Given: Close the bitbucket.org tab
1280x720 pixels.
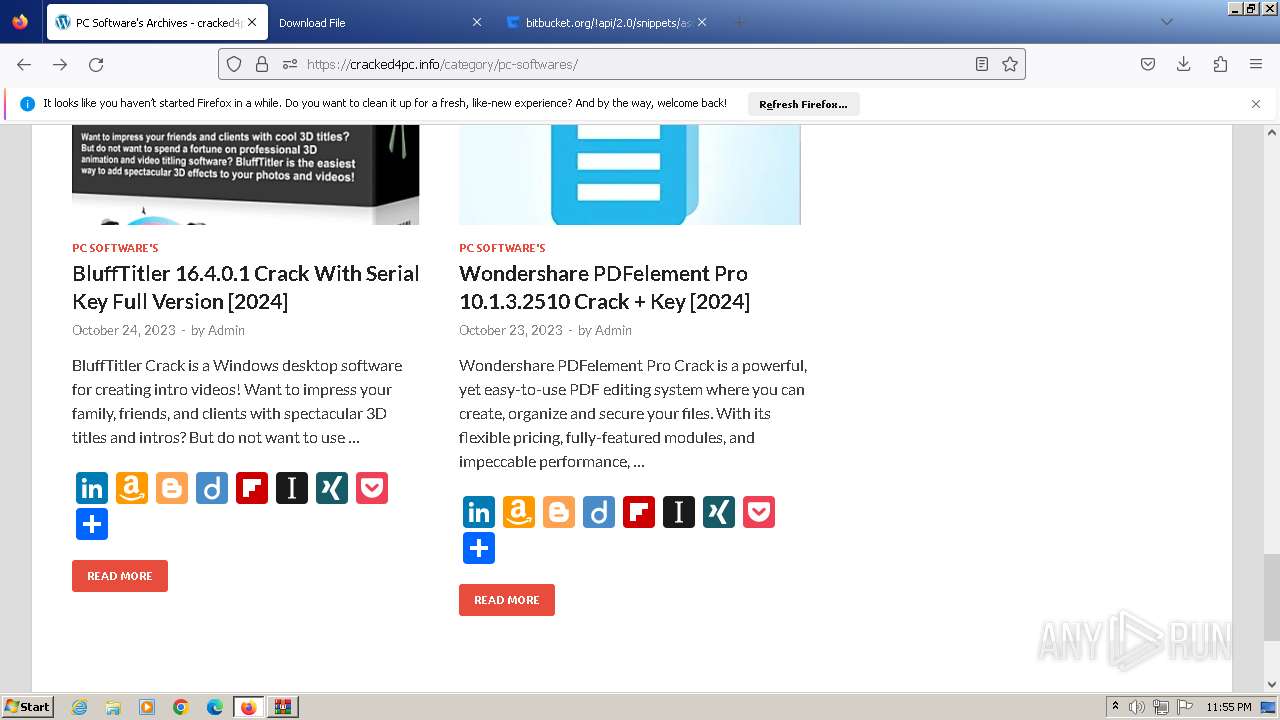Looking at the screenshot, I should tap(702, 22).
